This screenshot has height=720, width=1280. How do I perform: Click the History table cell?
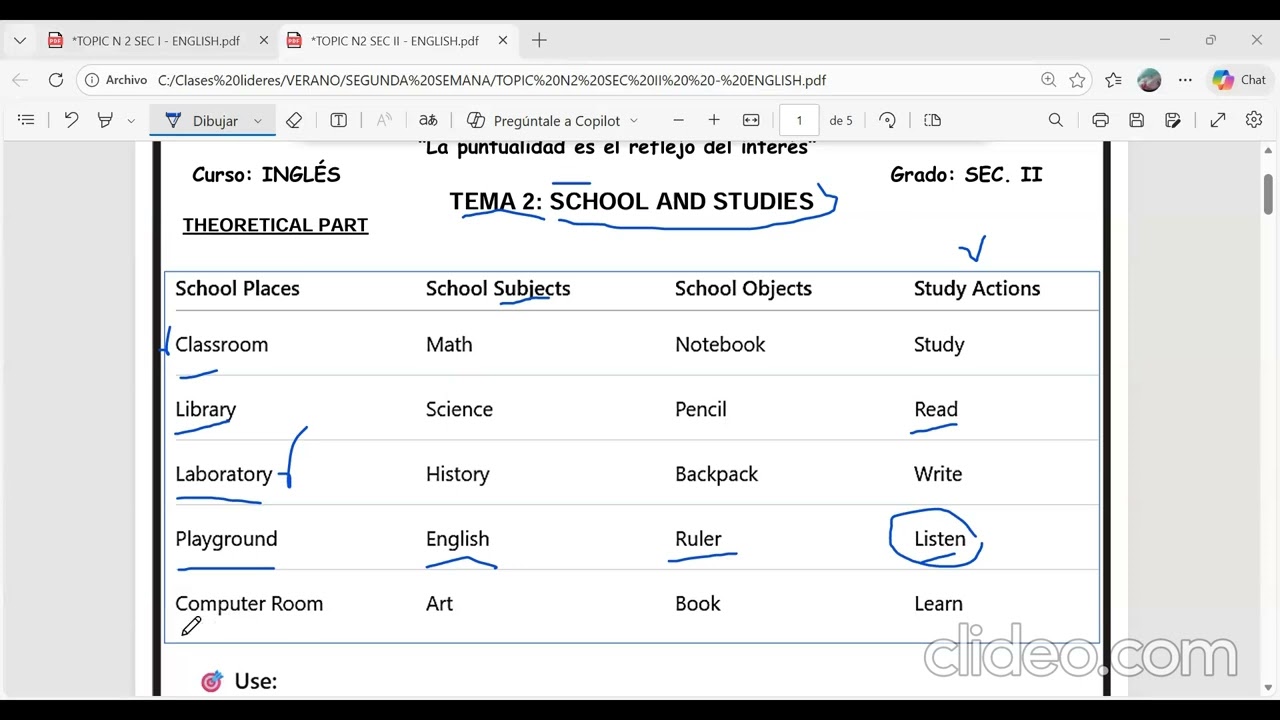click(457, 474)
